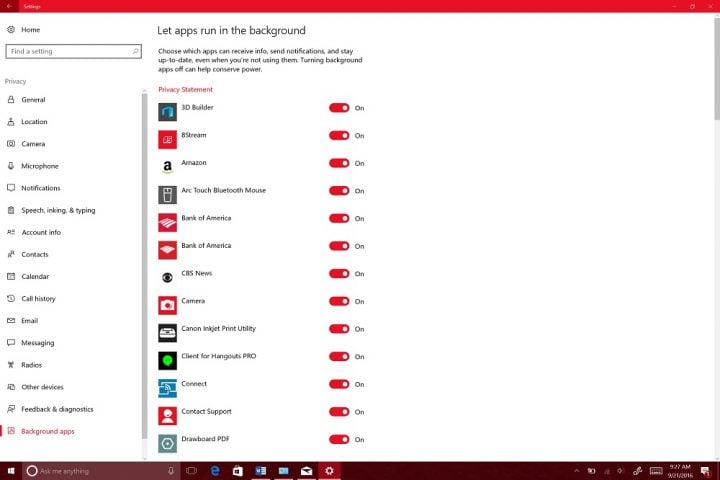This screenshot has height=480, width=720.
Task: Disable Drawboard PDF background switch
Action: pyautogui.click(x=339, y=440)
